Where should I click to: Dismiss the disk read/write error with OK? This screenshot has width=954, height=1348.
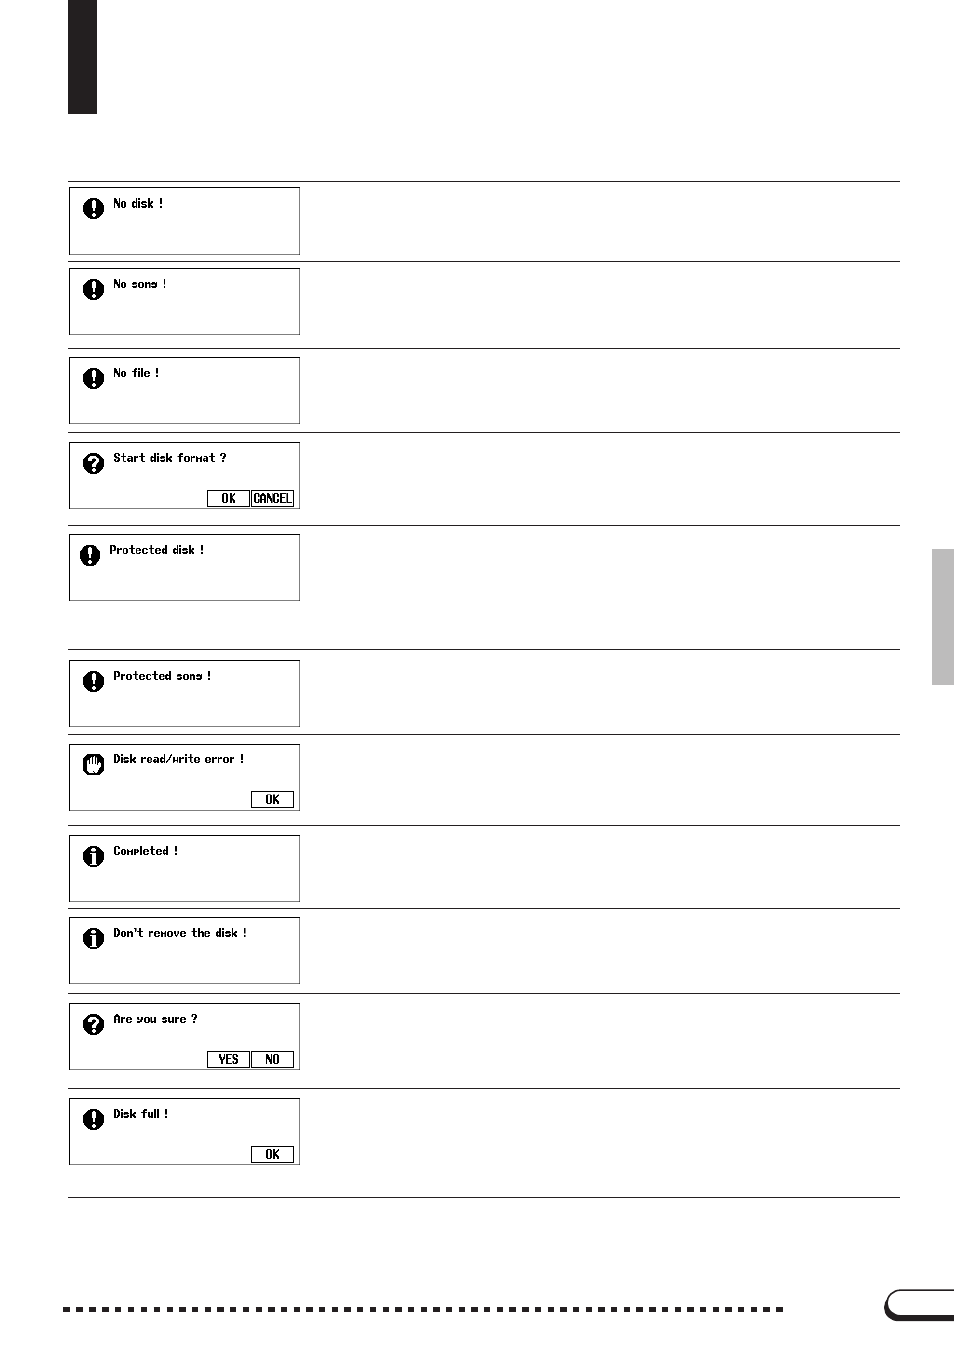tap(272, 799)
